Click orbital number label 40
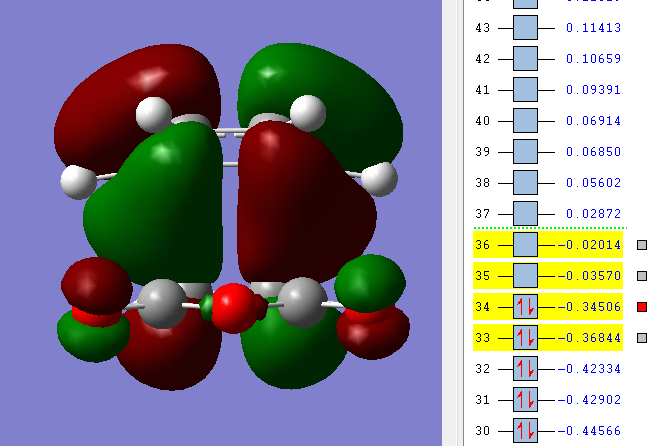Image resolution: width=651 pixels, height=446 pixels. (x=482, y=121)
